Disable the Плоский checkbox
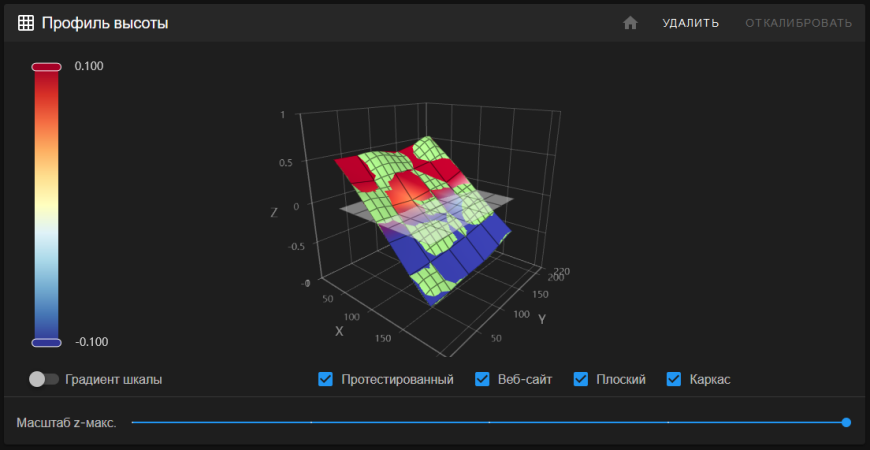The height and width of the screenshot is (450, 870). [581, 379]
